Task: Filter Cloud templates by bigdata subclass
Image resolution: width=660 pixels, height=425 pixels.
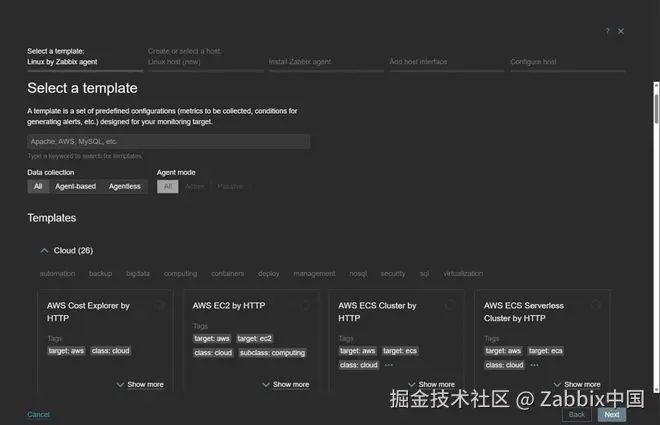Action: coord(138,274)
